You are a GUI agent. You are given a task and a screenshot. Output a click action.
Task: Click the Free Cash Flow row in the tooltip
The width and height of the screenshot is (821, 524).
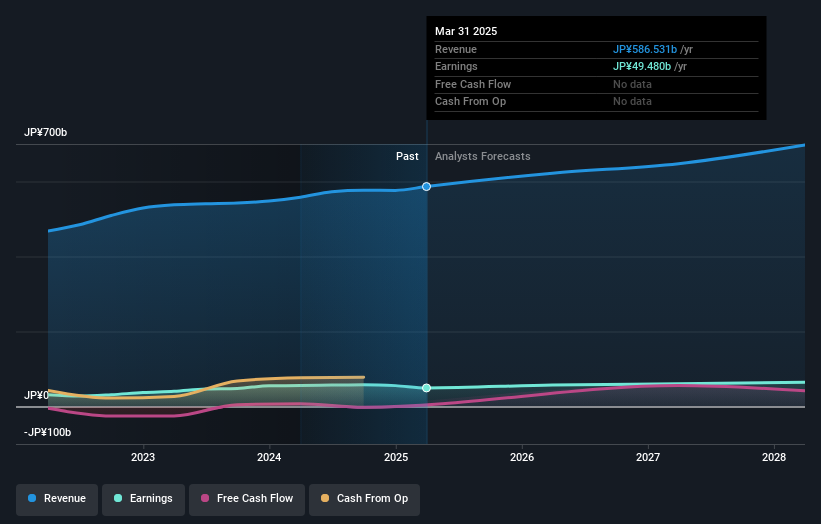(596, 84)
